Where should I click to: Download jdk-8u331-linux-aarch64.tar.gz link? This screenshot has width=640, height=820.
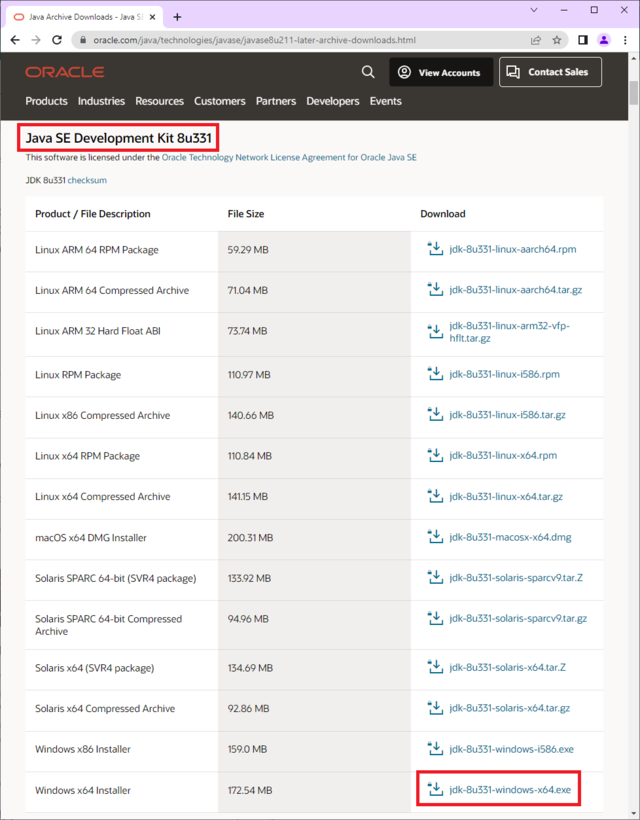pos(516,290)
